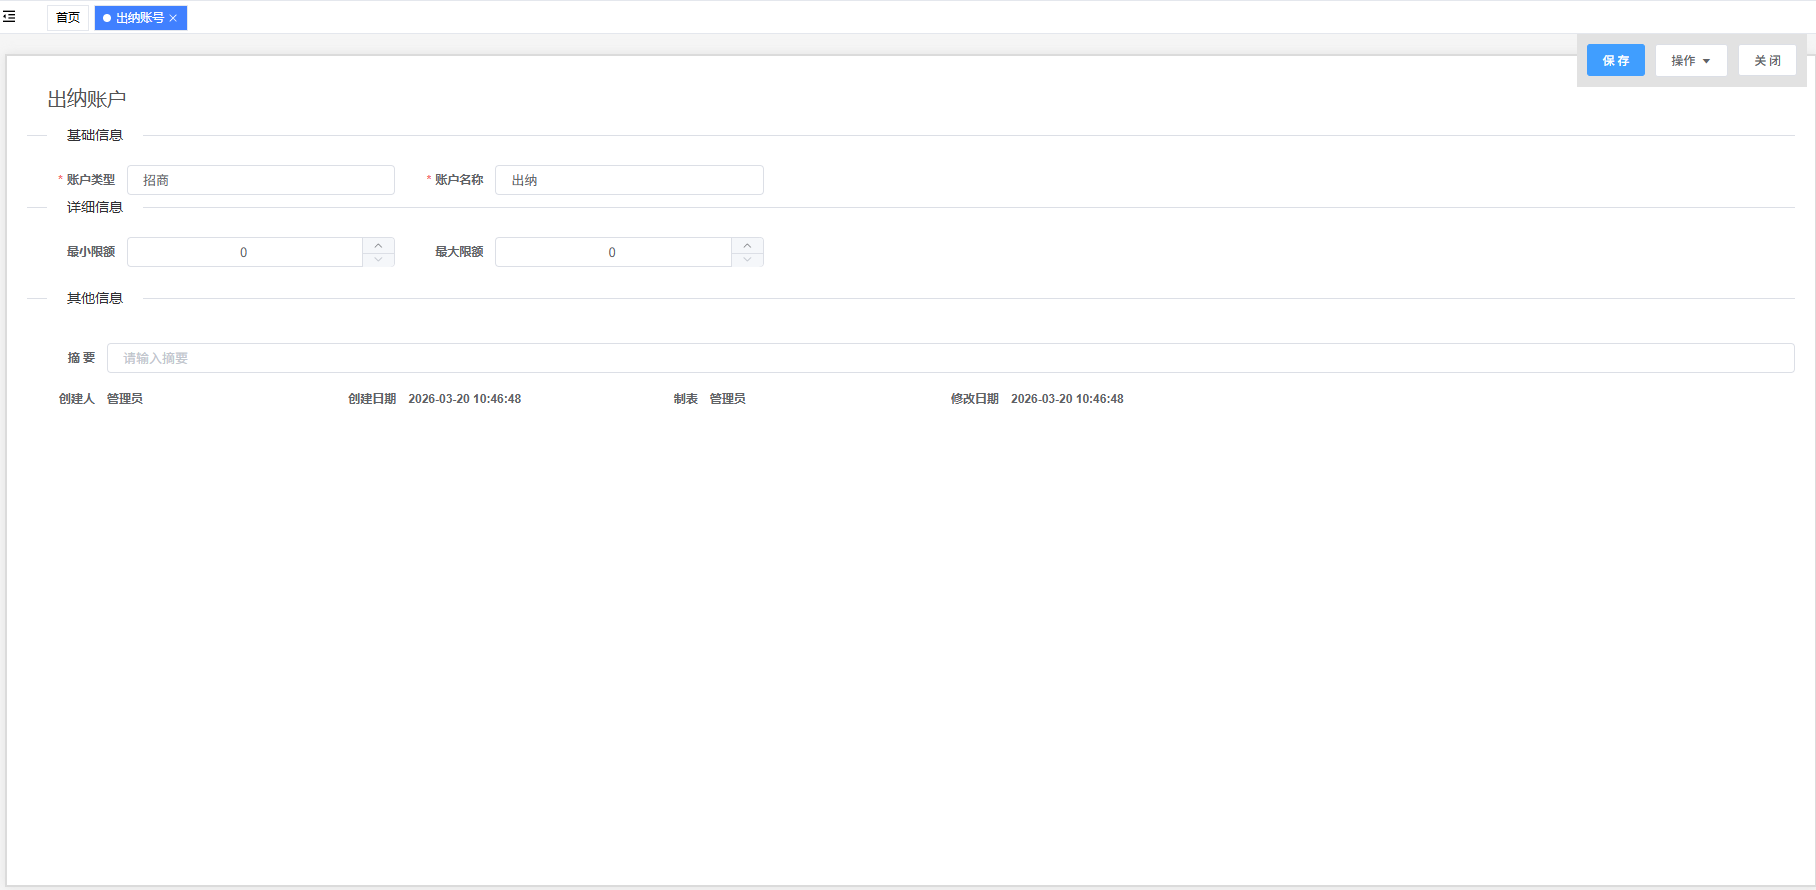Image resolution: width=1816 pixels, height=890 pixels.
Task: Open the 操作 dropdown menu
Action: point(1690,61)
